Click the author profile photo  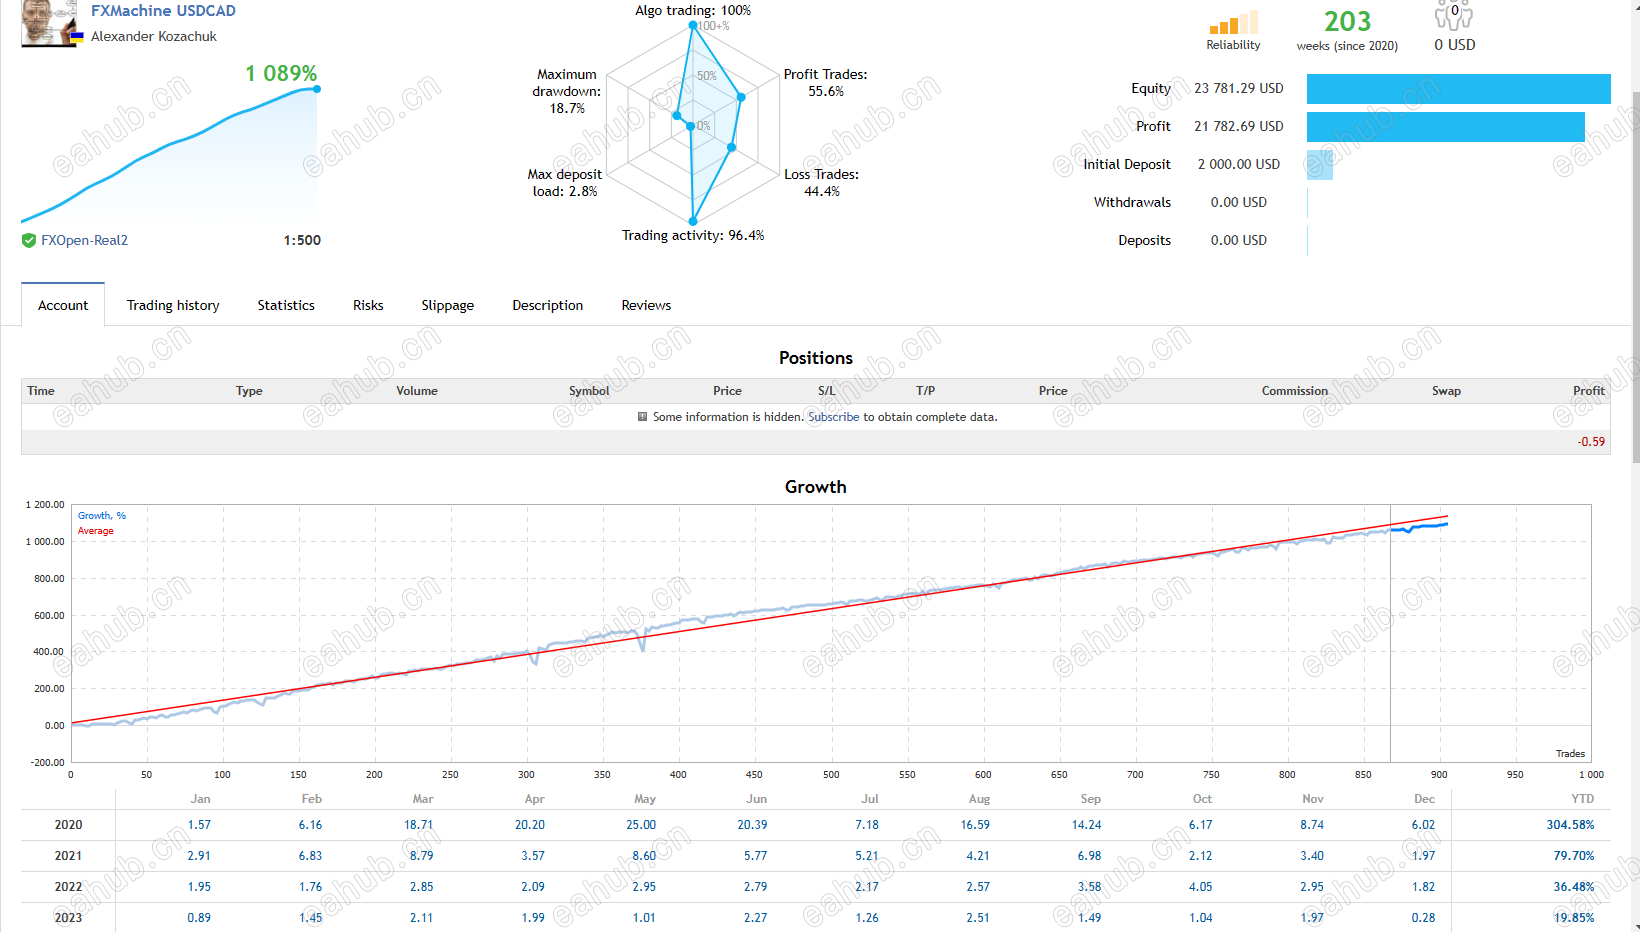point(48,22)
